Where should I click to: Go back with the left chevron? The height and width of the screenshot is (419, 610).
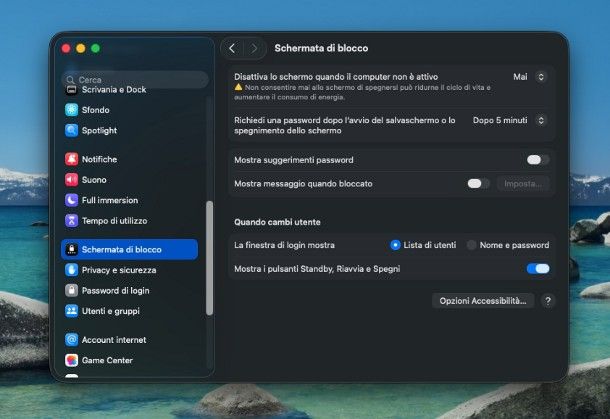click(x=232, y=48)
